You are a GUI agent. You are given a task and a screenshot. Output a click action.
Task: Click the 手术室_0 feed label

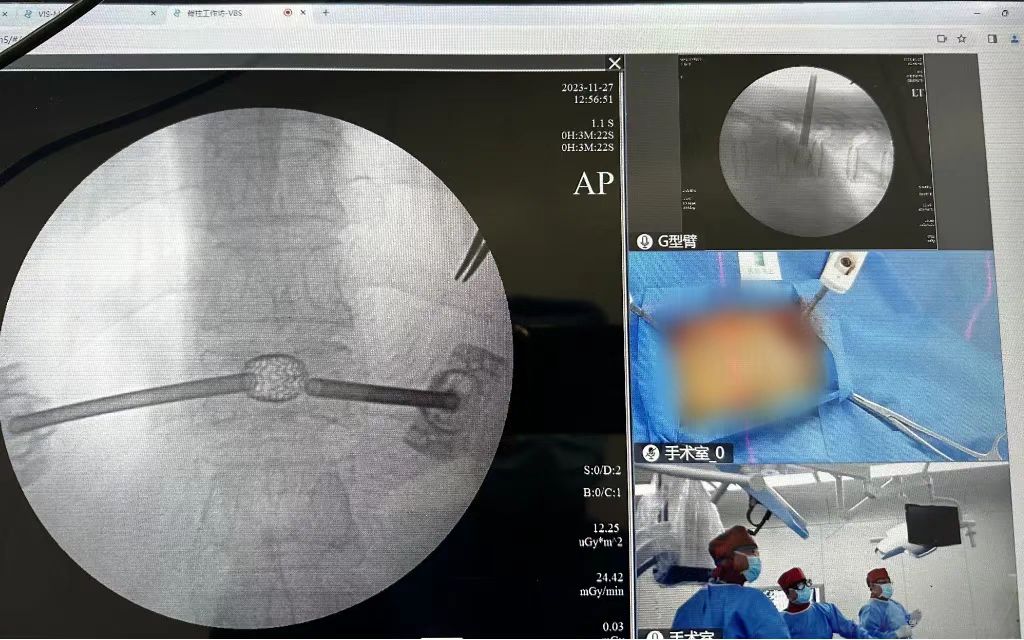tap(694, 453)
